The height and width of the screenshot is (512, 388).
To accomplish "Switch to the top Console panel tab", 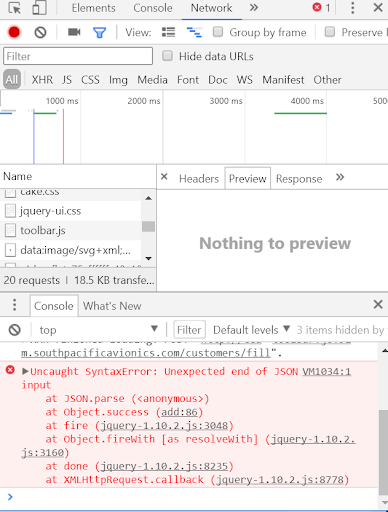I will pyautogui.click(x=153, y=8).
